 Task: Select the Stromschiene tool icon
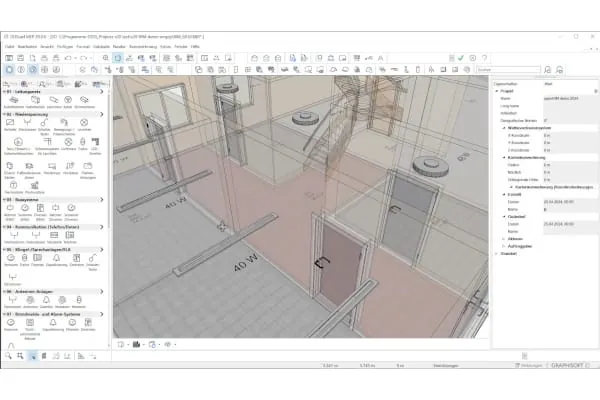tap(84, 100)
